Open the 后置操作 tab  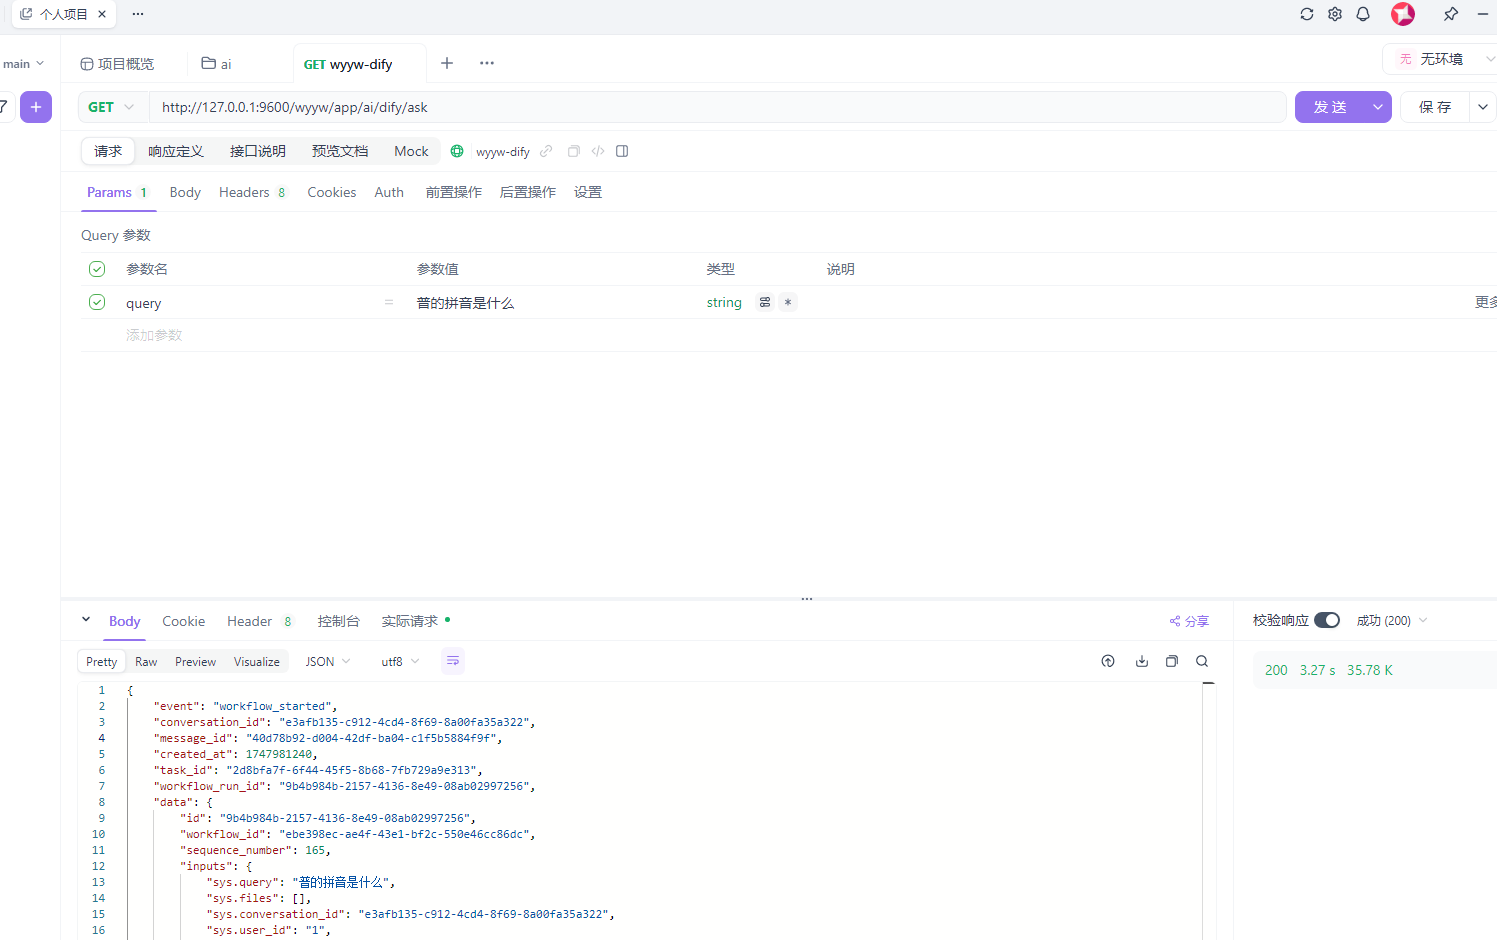tap(528, 192)
